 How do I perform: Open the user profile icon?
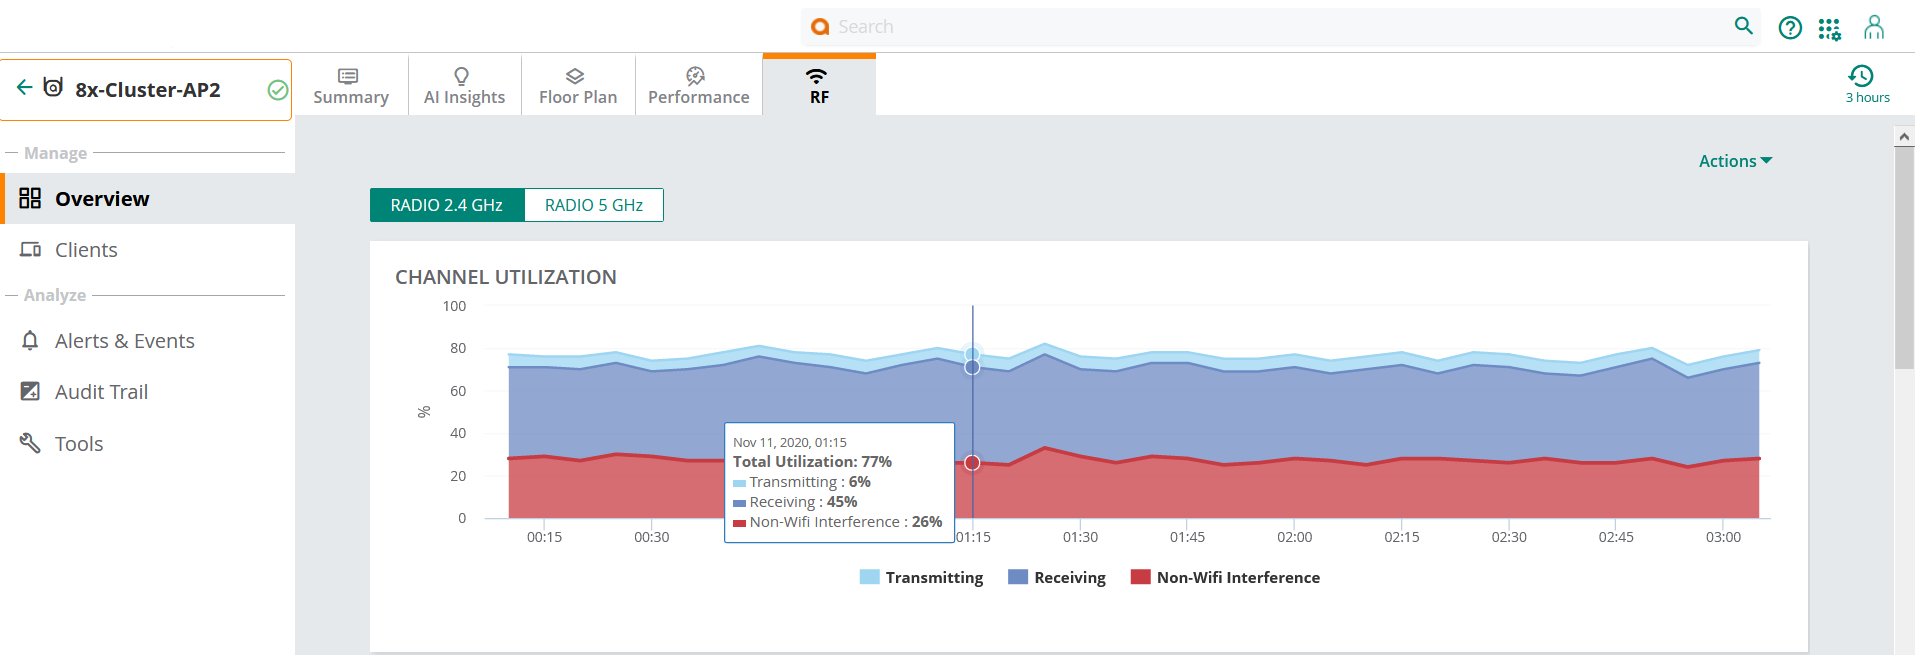pos(1873,28)
